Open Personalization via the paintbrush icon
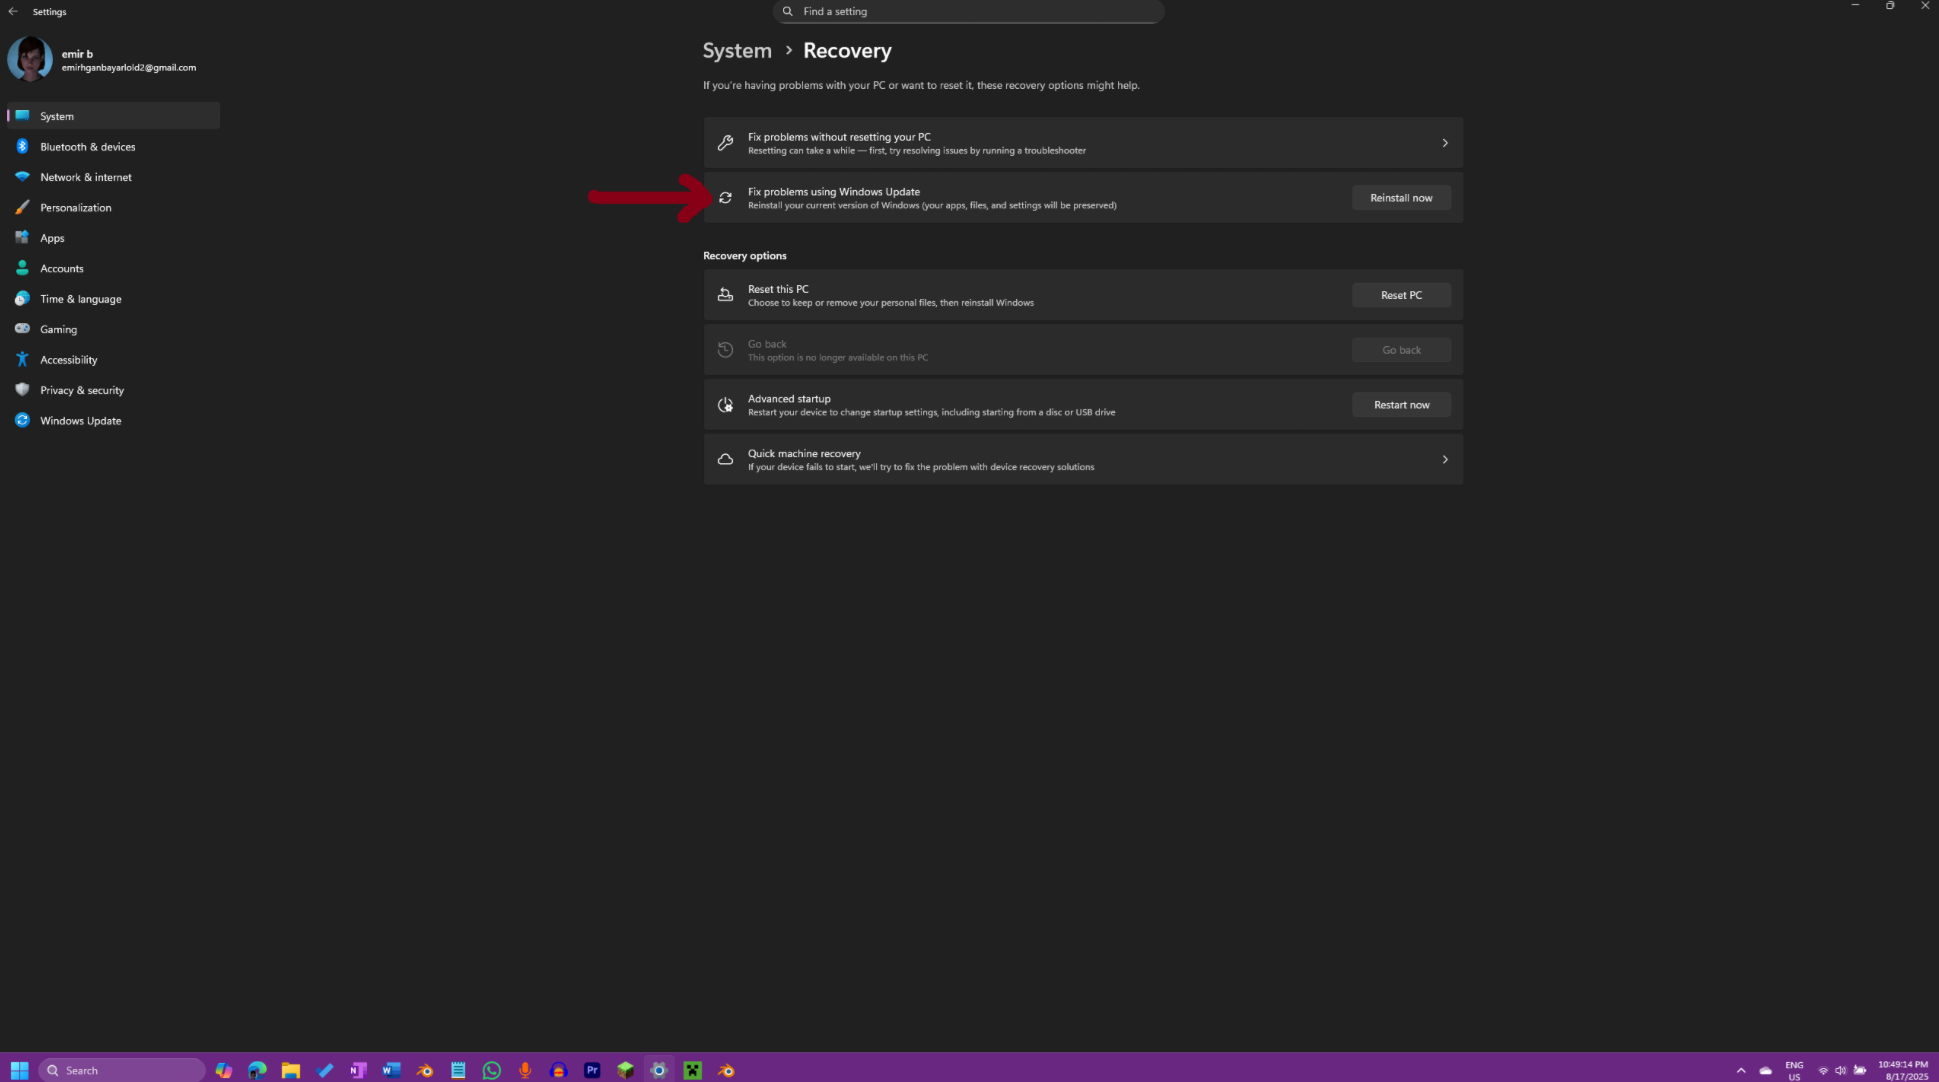Screen dimensions: 1939x1082 coord(22,207)
